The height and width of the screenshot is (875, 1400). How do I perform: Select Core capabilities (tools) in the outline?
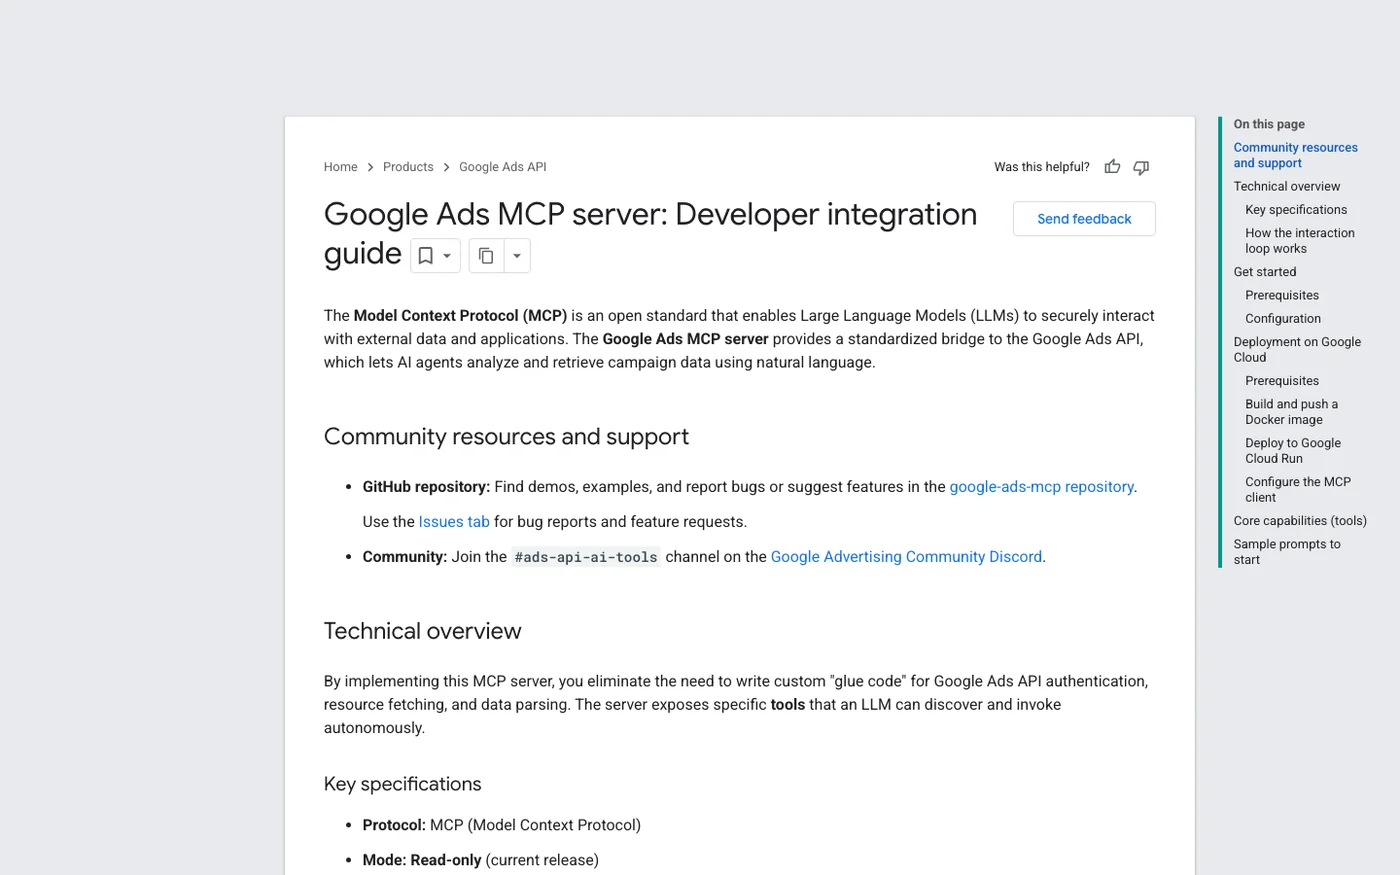click(1300, 521)
